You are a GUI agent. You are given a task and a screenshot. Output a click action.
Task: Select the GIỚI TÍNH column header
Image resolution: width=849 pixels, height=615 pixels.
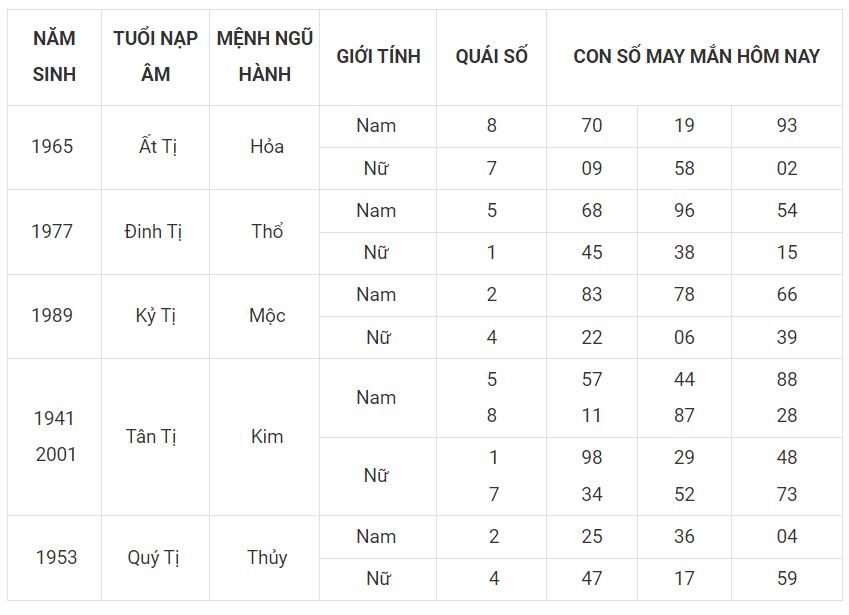pos(378,57)
